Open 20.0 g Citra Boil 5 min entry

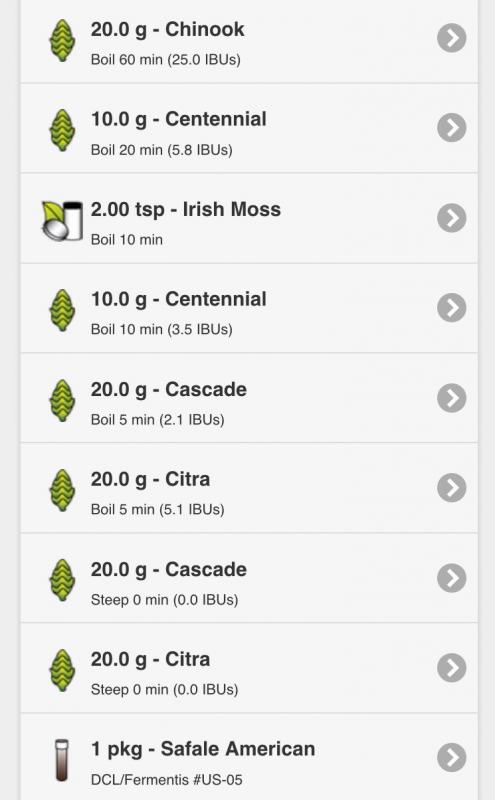(x=249, y=488)
